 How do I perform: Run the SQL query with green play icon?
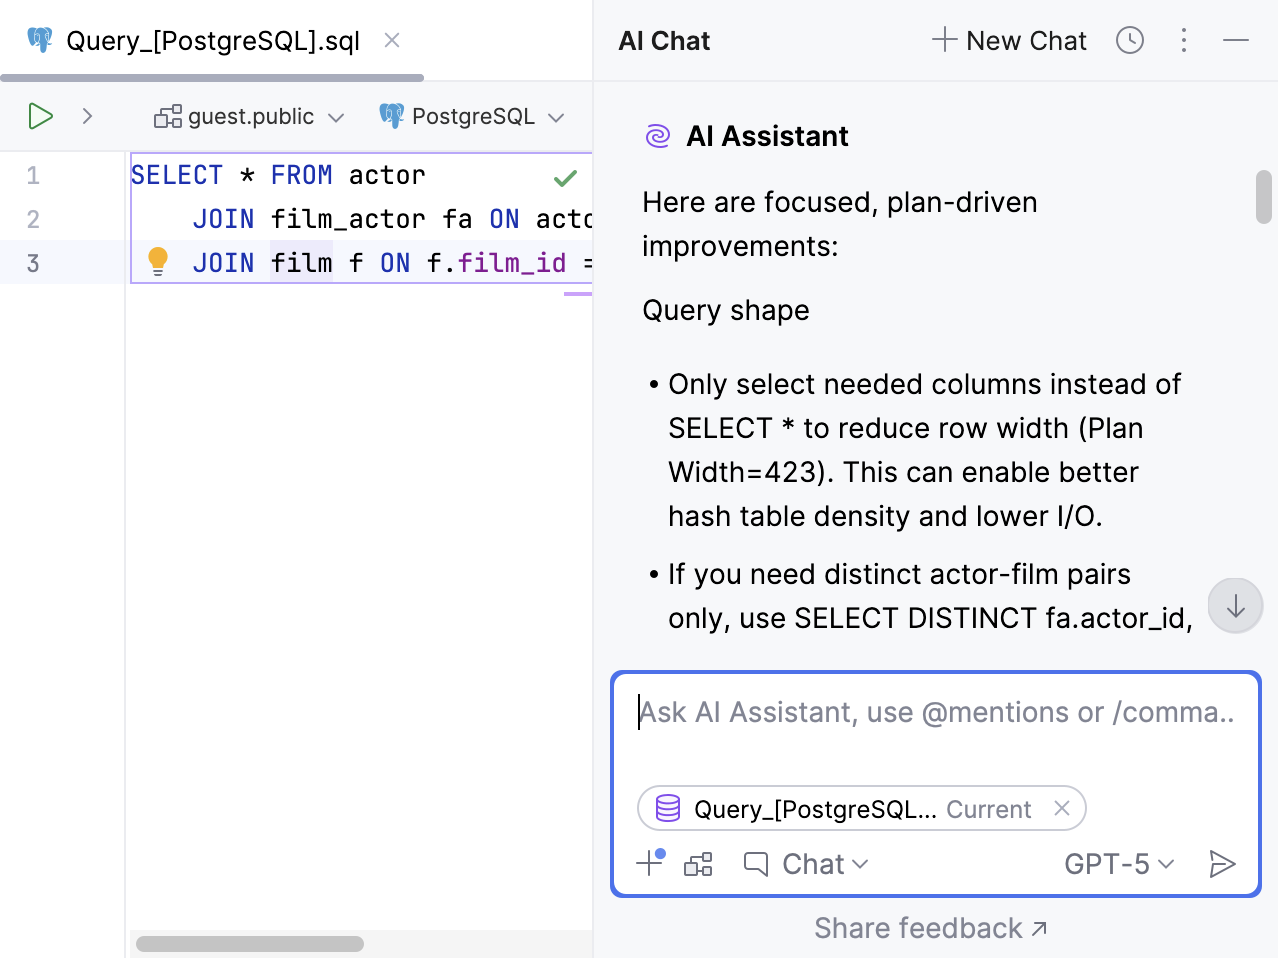(x=40, y=115)
